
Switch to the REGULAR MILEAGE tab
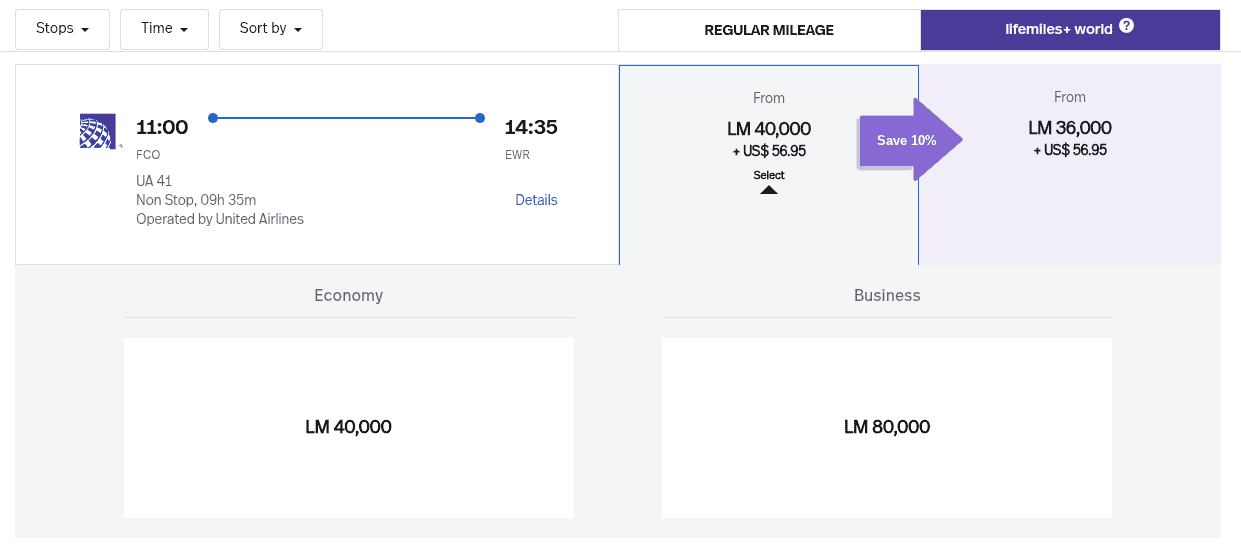769,30
